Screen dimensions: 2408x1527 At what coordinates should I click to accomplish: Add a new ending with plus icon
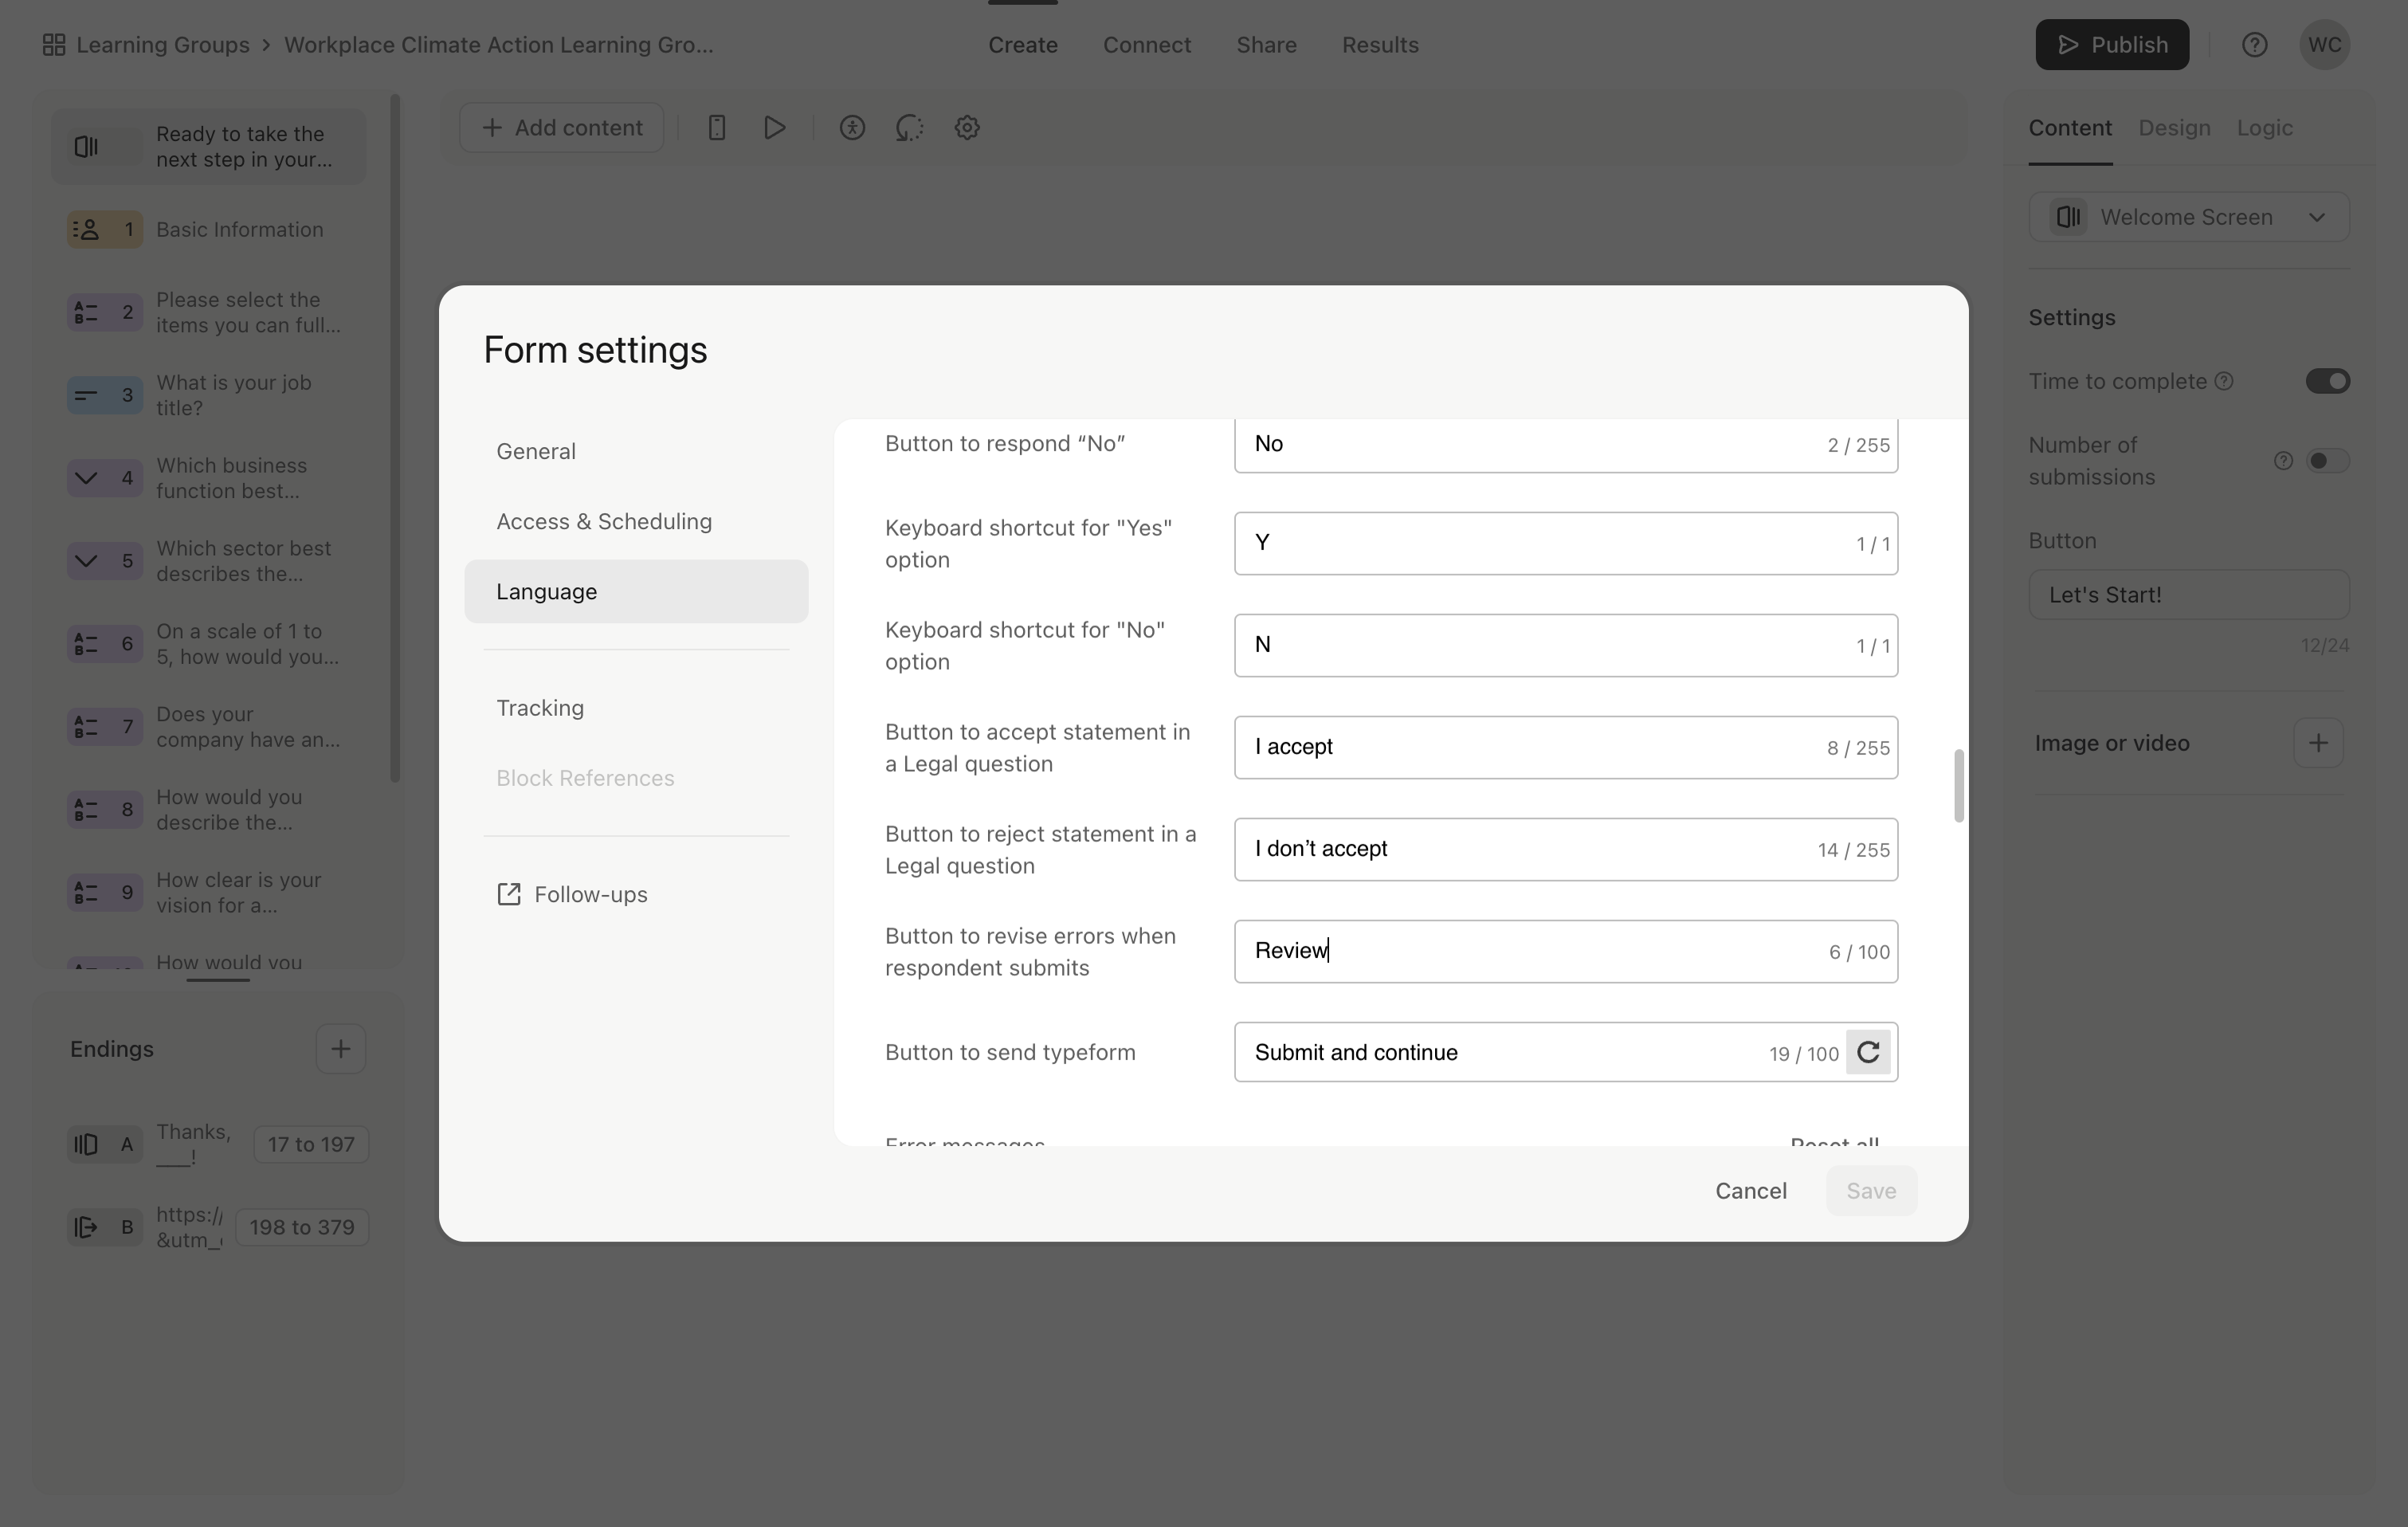click(x=341, y=1049)
